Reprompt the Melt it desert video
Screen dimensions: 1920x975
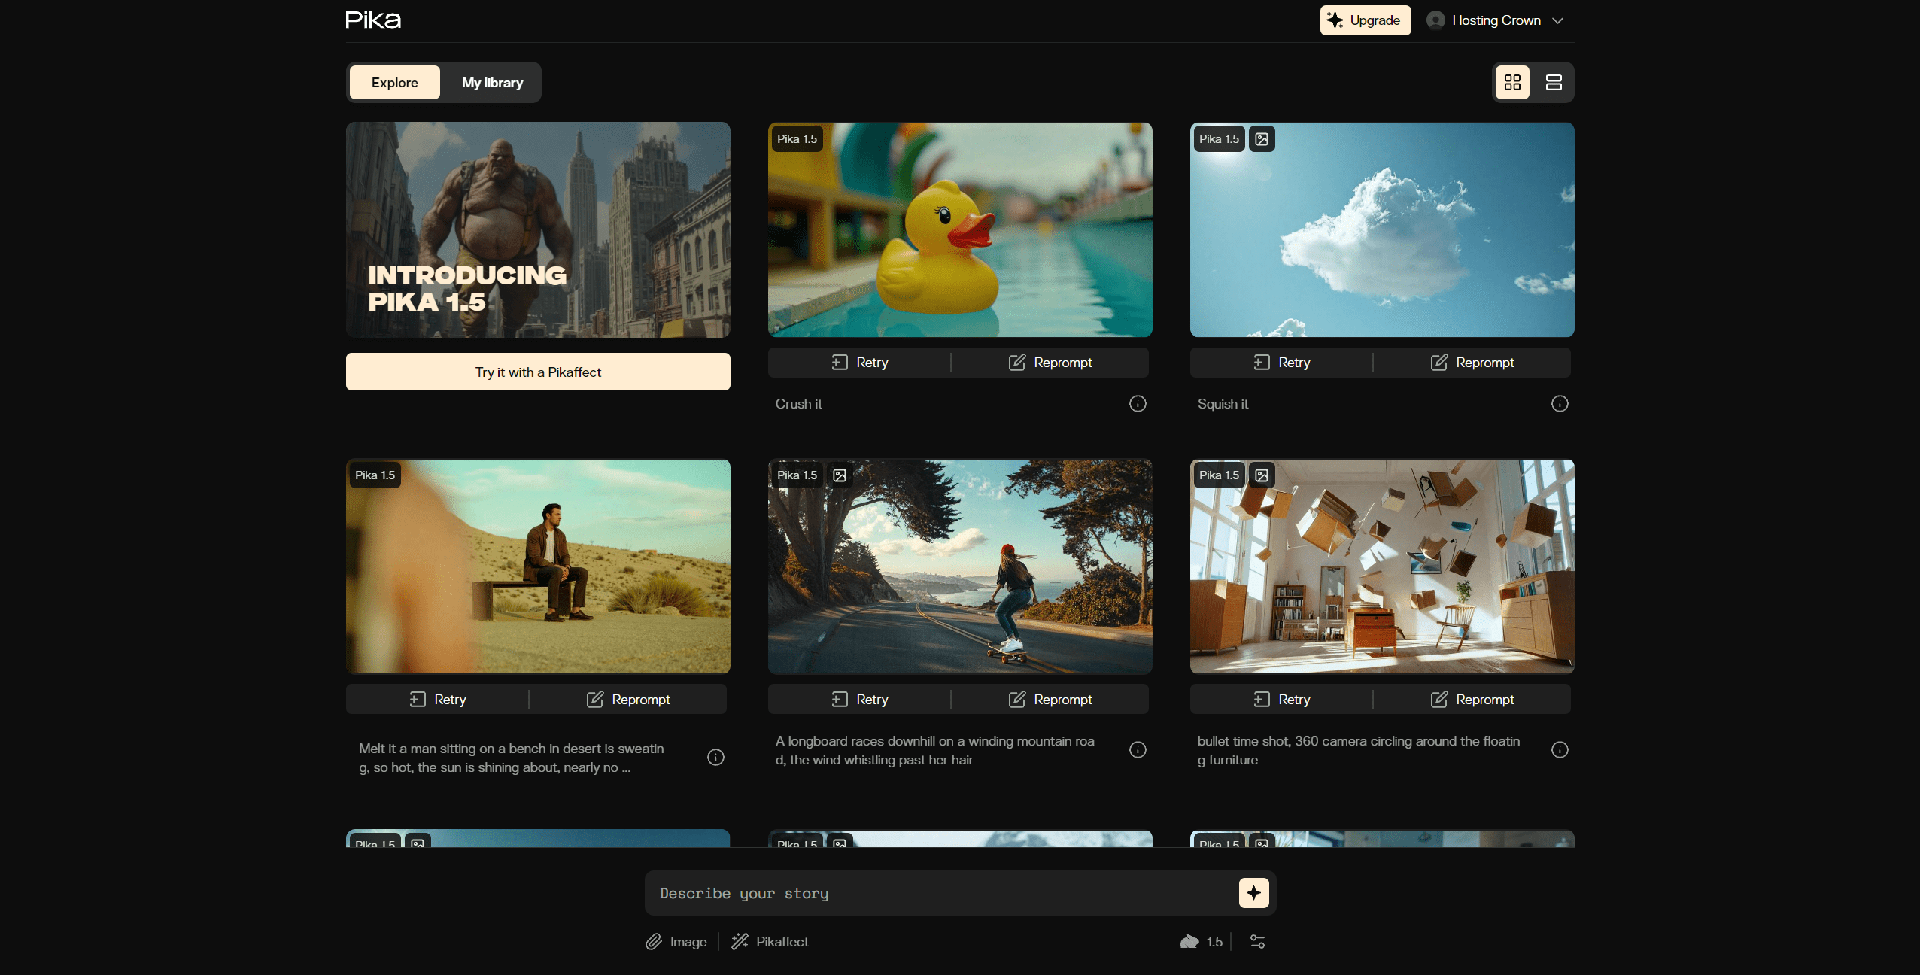click(628, 699)
